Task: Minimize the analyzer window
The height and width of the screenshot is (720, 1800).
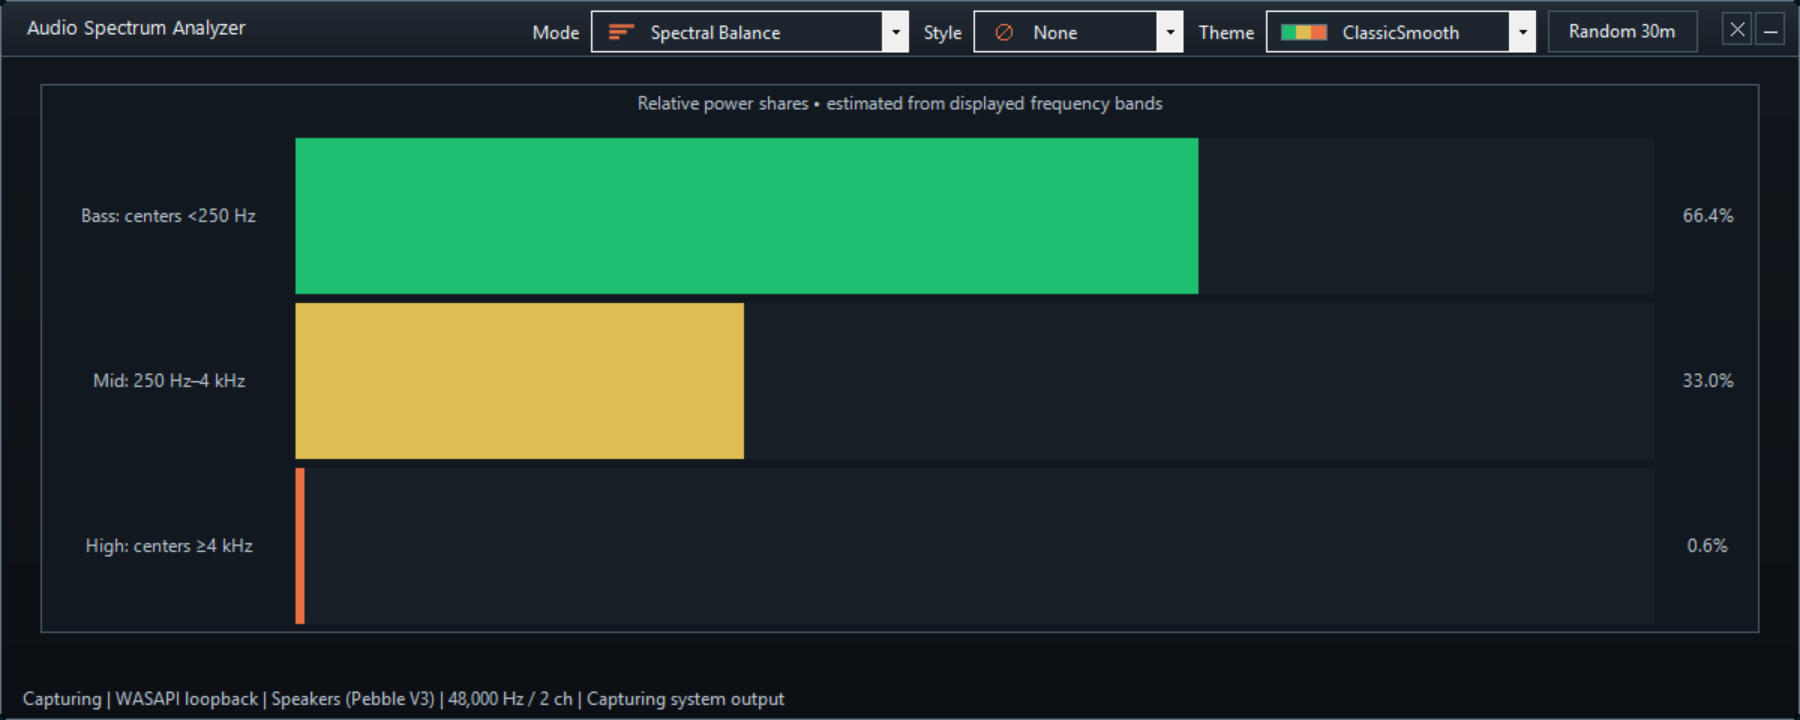Action: pos(1770,30)
